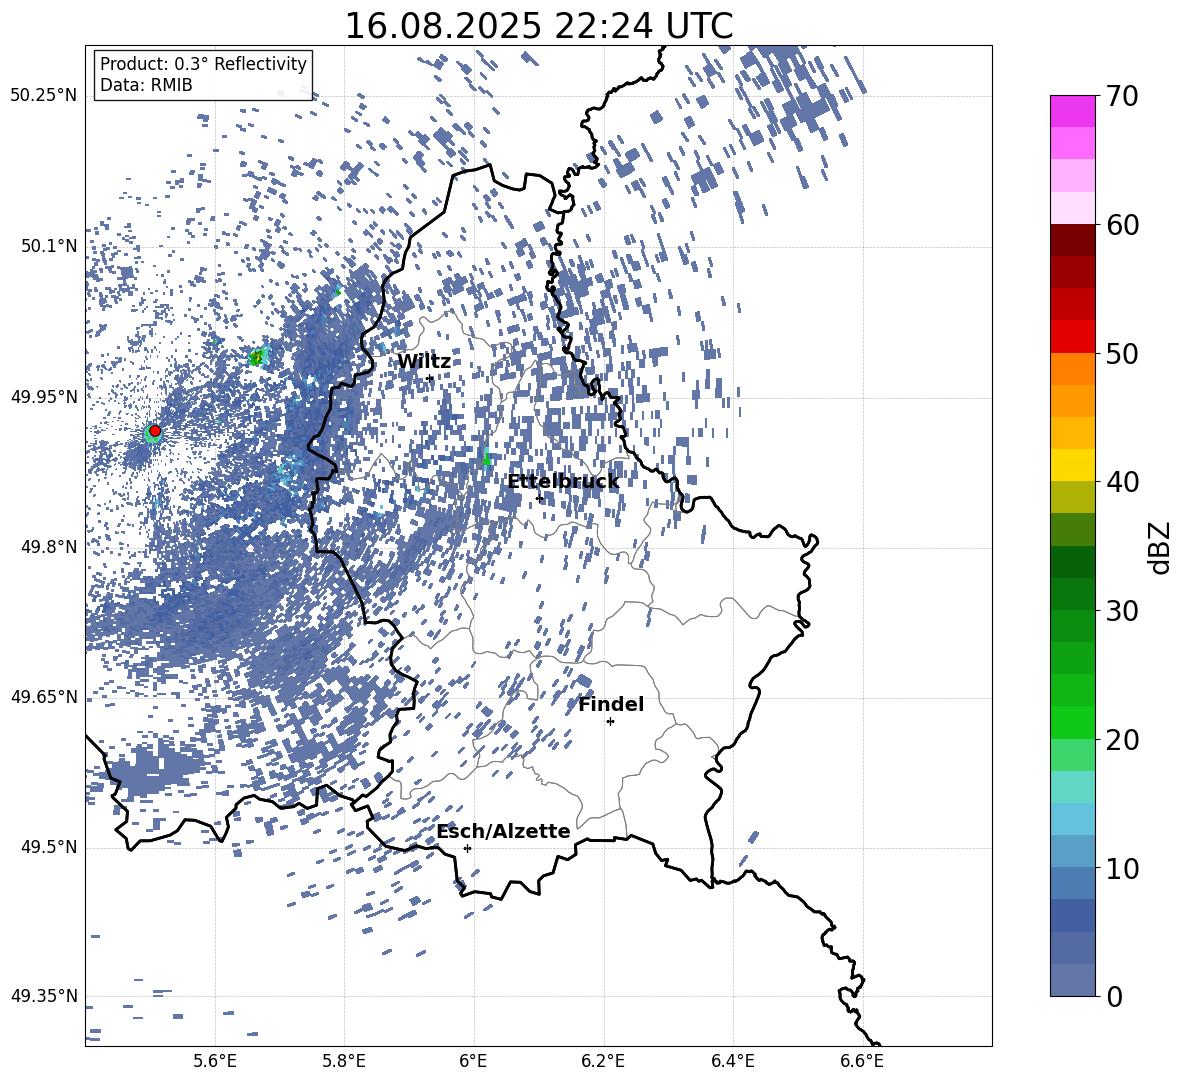Click the plot title 16.08.2025 22:24 UTC
1184x1081 pixels.
[x=538, y=26]
